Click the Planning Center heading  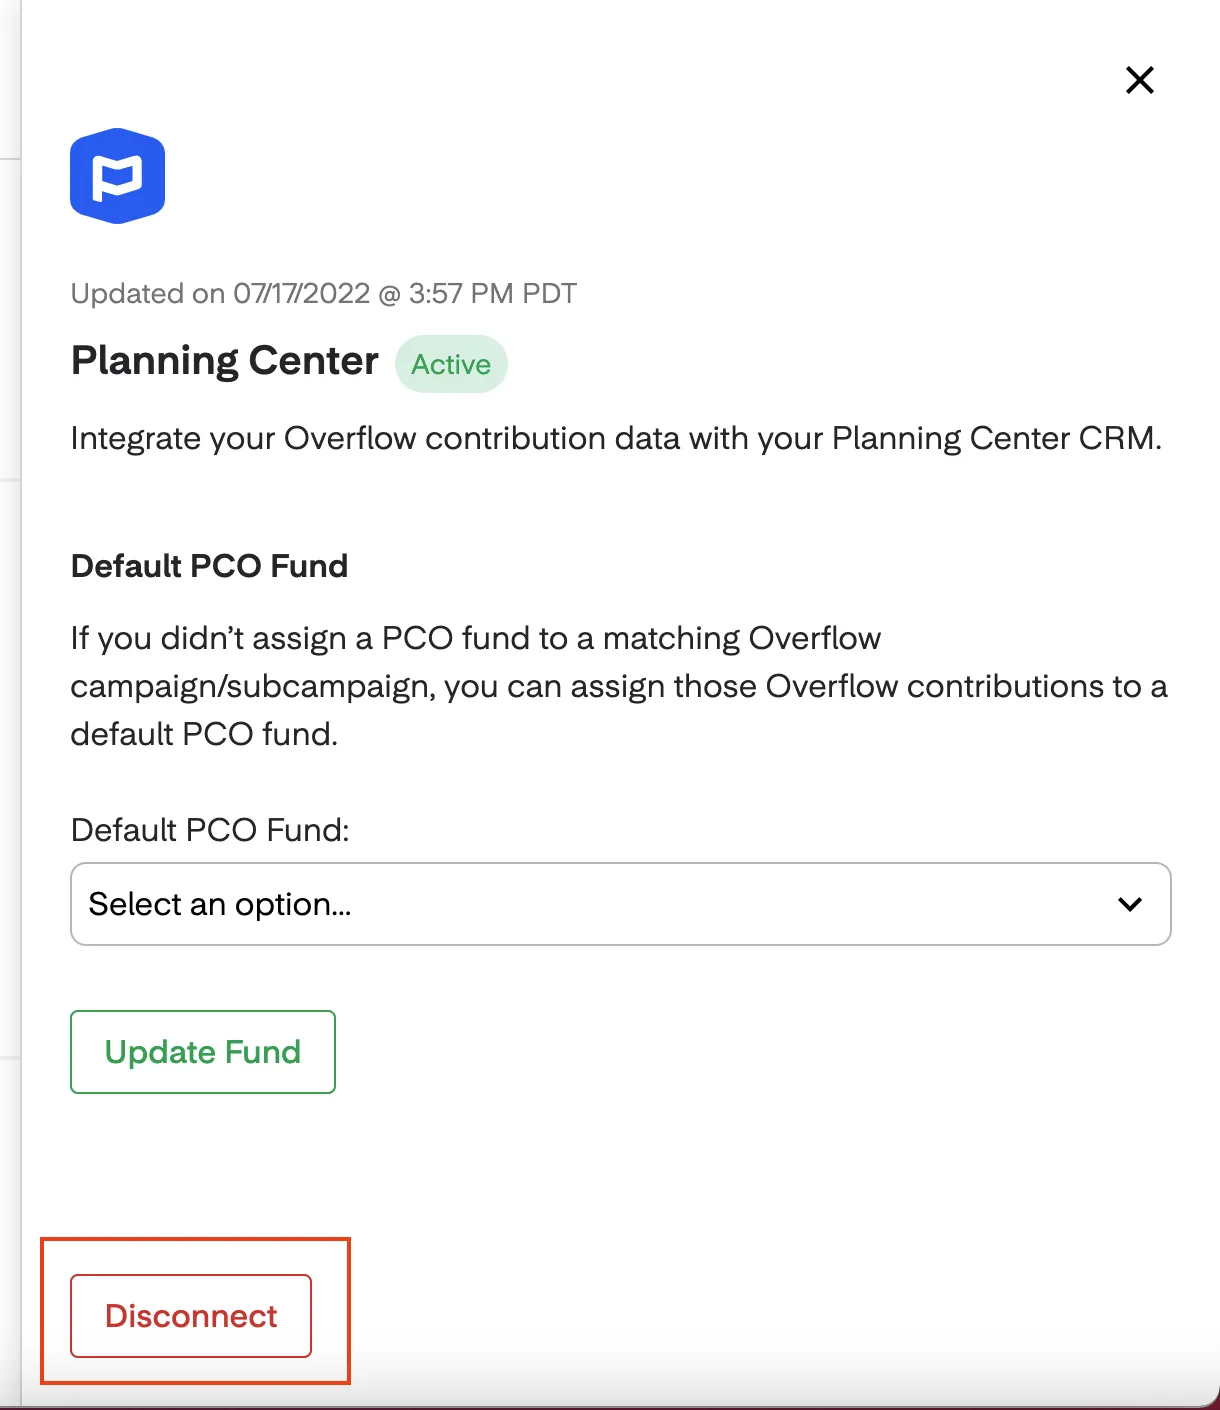click(223, 360)
